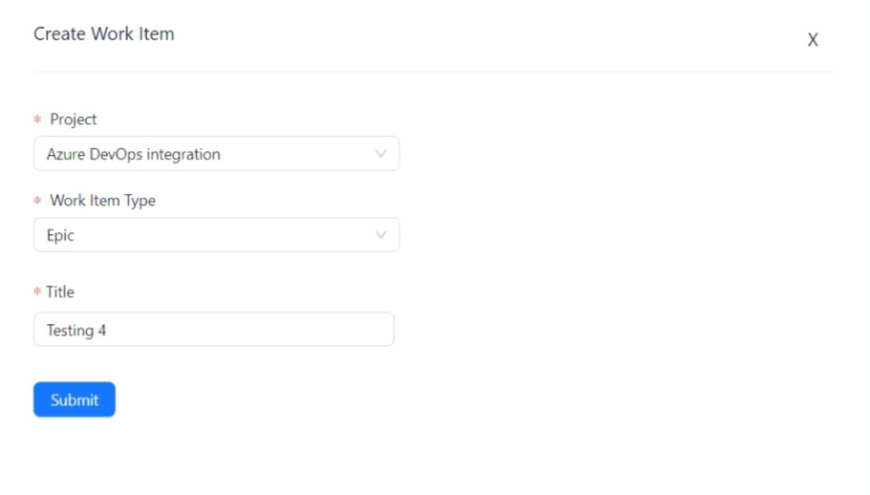Click the Epic work item type value
This screenshot has height=495, width=870.
pos(60,235)
